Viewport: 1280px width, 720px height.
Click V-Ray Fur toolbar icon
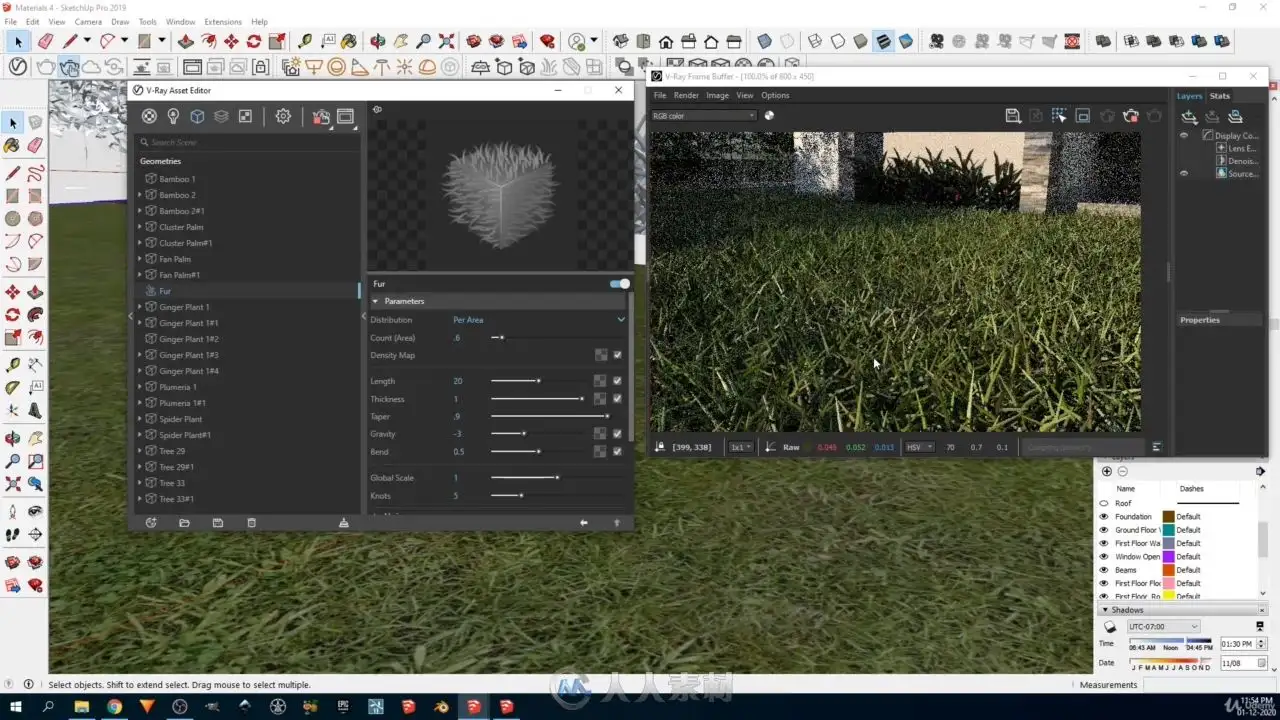pyautogui.click(x=551, y=67)
